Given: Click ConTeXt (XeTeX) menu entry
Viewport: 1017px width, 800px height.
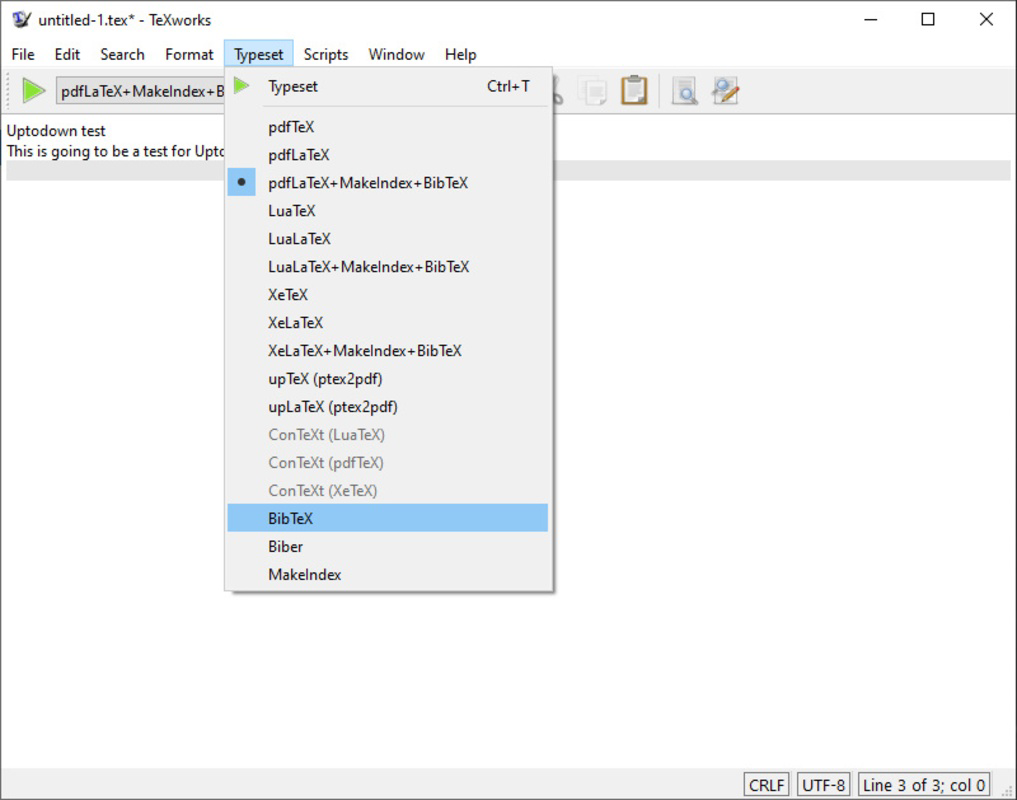Looking at the screenshot, I should point(388,491).
